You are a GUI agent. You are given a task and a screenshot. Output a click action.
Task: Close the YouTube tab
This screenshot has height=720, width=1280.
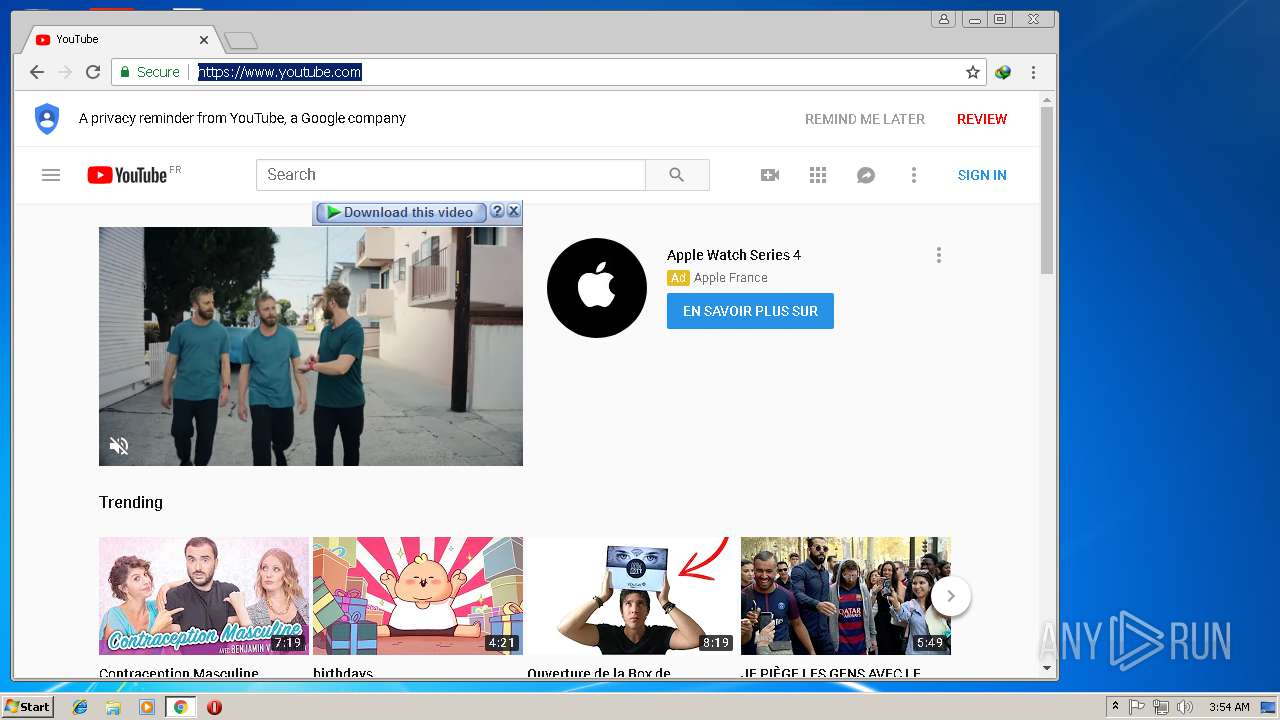pos(204,40)
